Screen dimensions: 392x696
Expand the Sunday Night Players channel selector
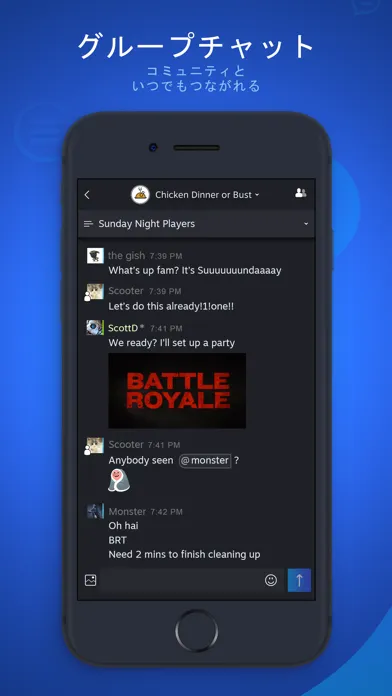(196, 224)
